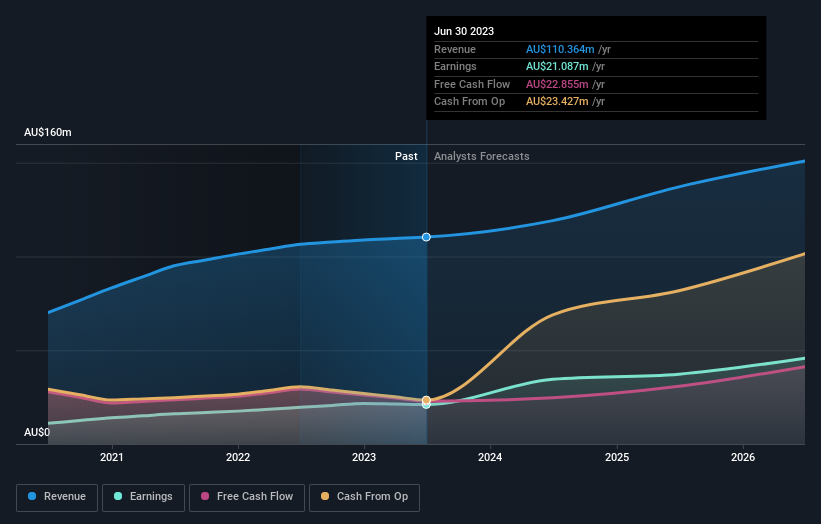Click the AU$160m y-axis label
Screen dimensions: 821x524
click(x=48, y=132)
